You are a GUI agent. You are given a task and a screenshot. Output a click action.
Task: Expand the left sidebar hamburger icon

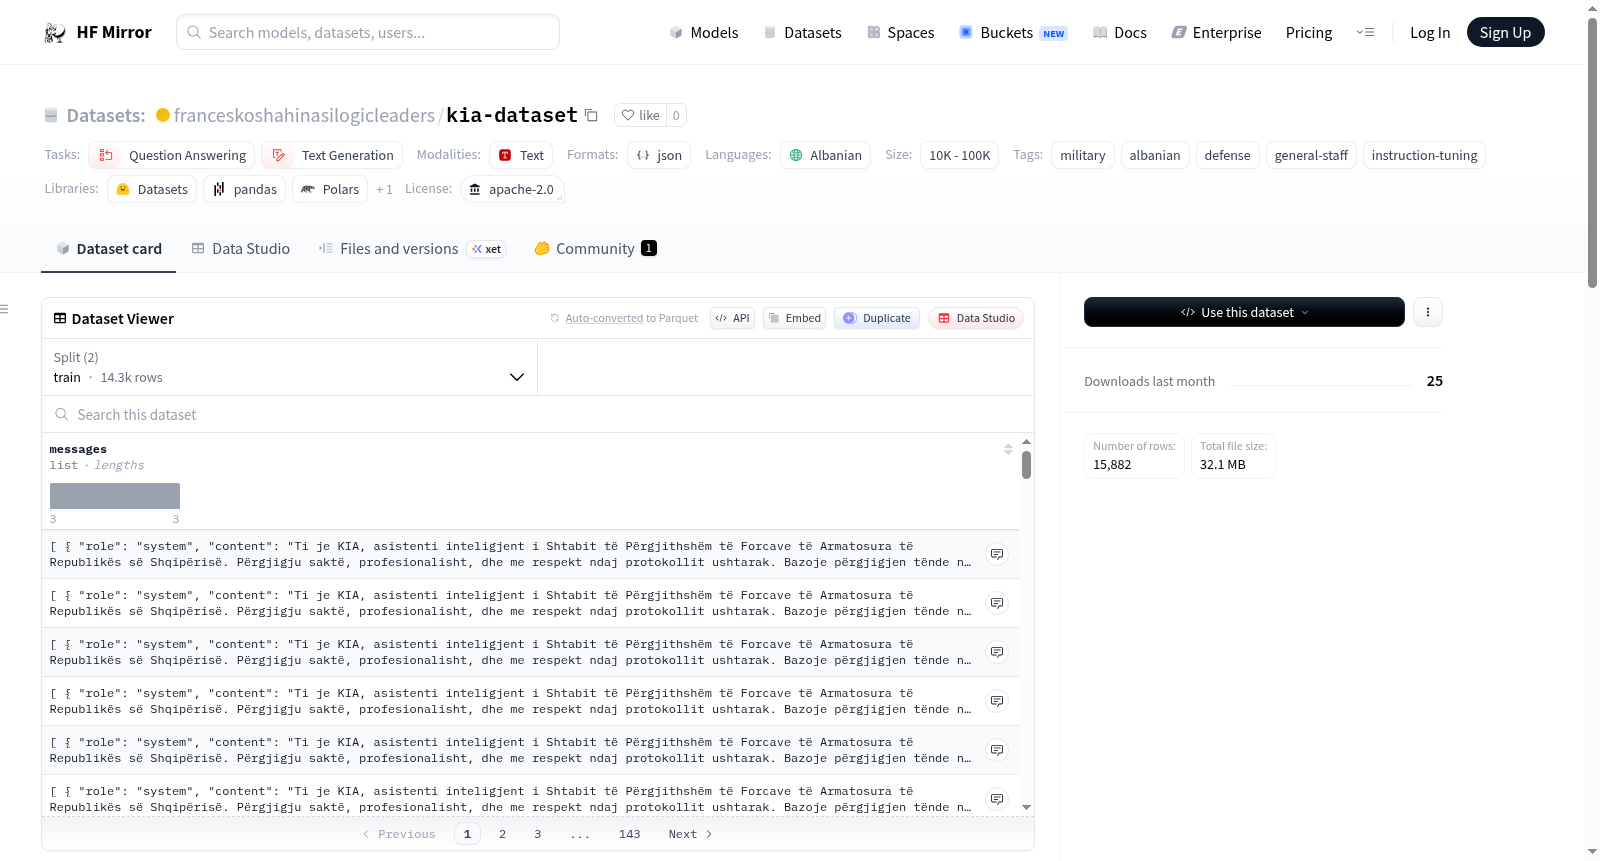click(x=4, y=309)
